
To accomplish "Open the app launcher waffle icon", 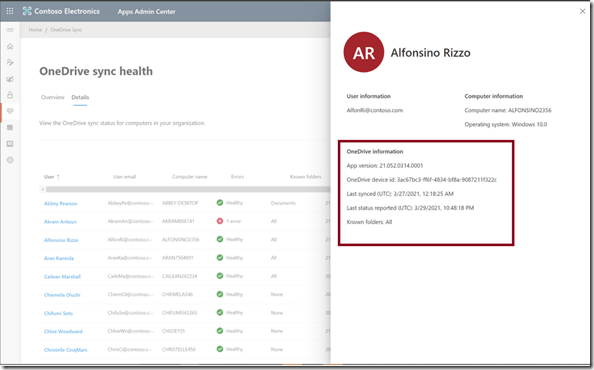I will 10,11.
